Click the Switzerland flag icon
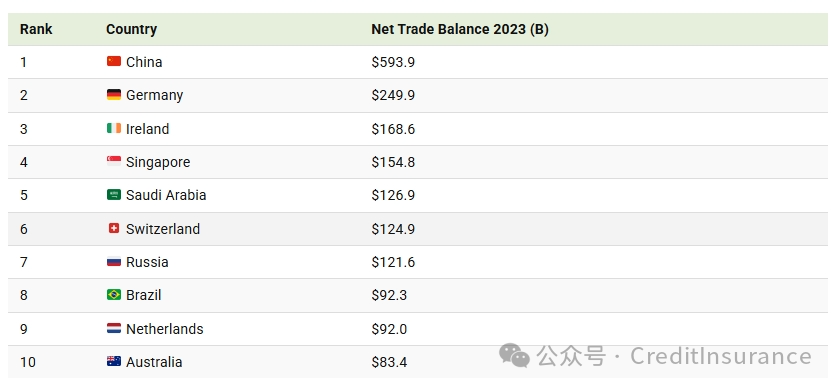The width and height of the screenshot is (839, 390). point(113,228)
